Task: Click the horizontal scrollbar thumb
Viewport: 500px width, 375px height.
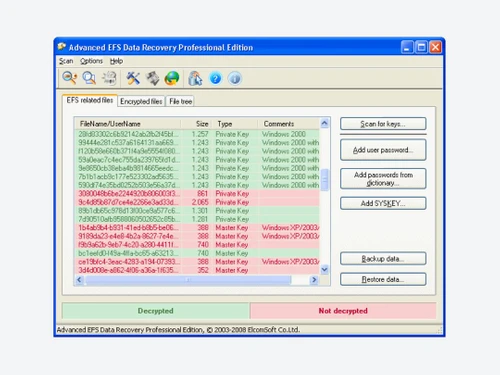Action: 188,280
